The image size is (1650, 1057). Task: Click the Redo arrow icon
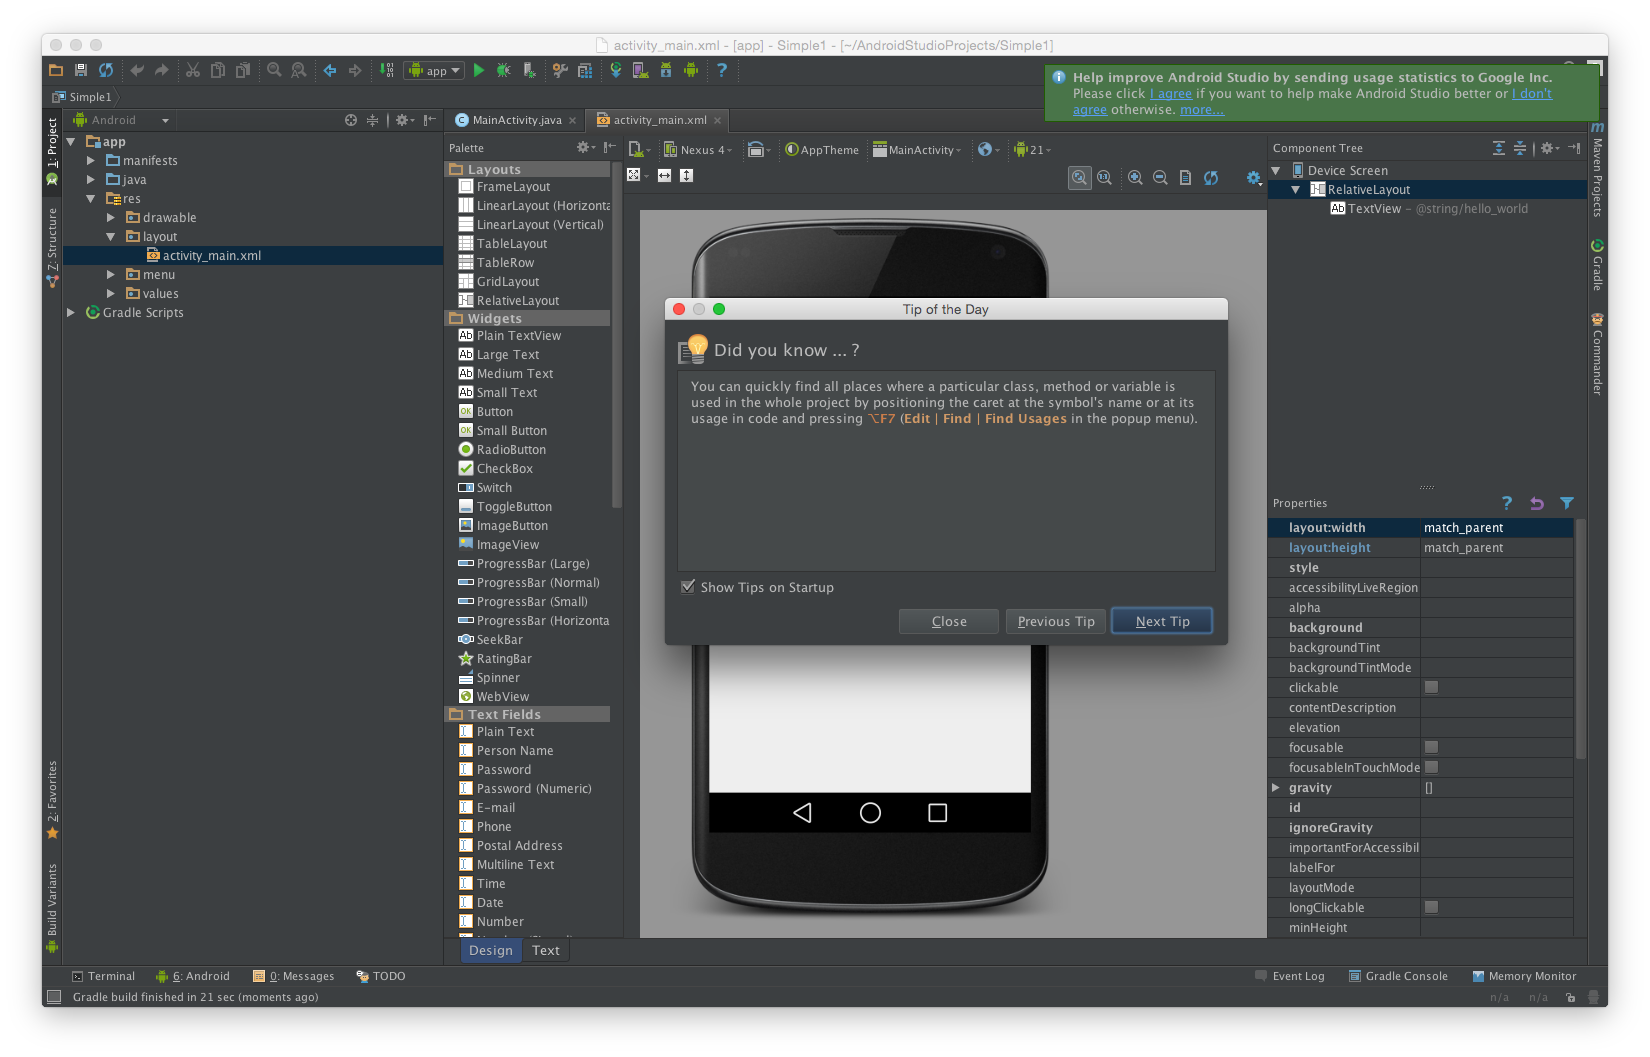[161, 70]
